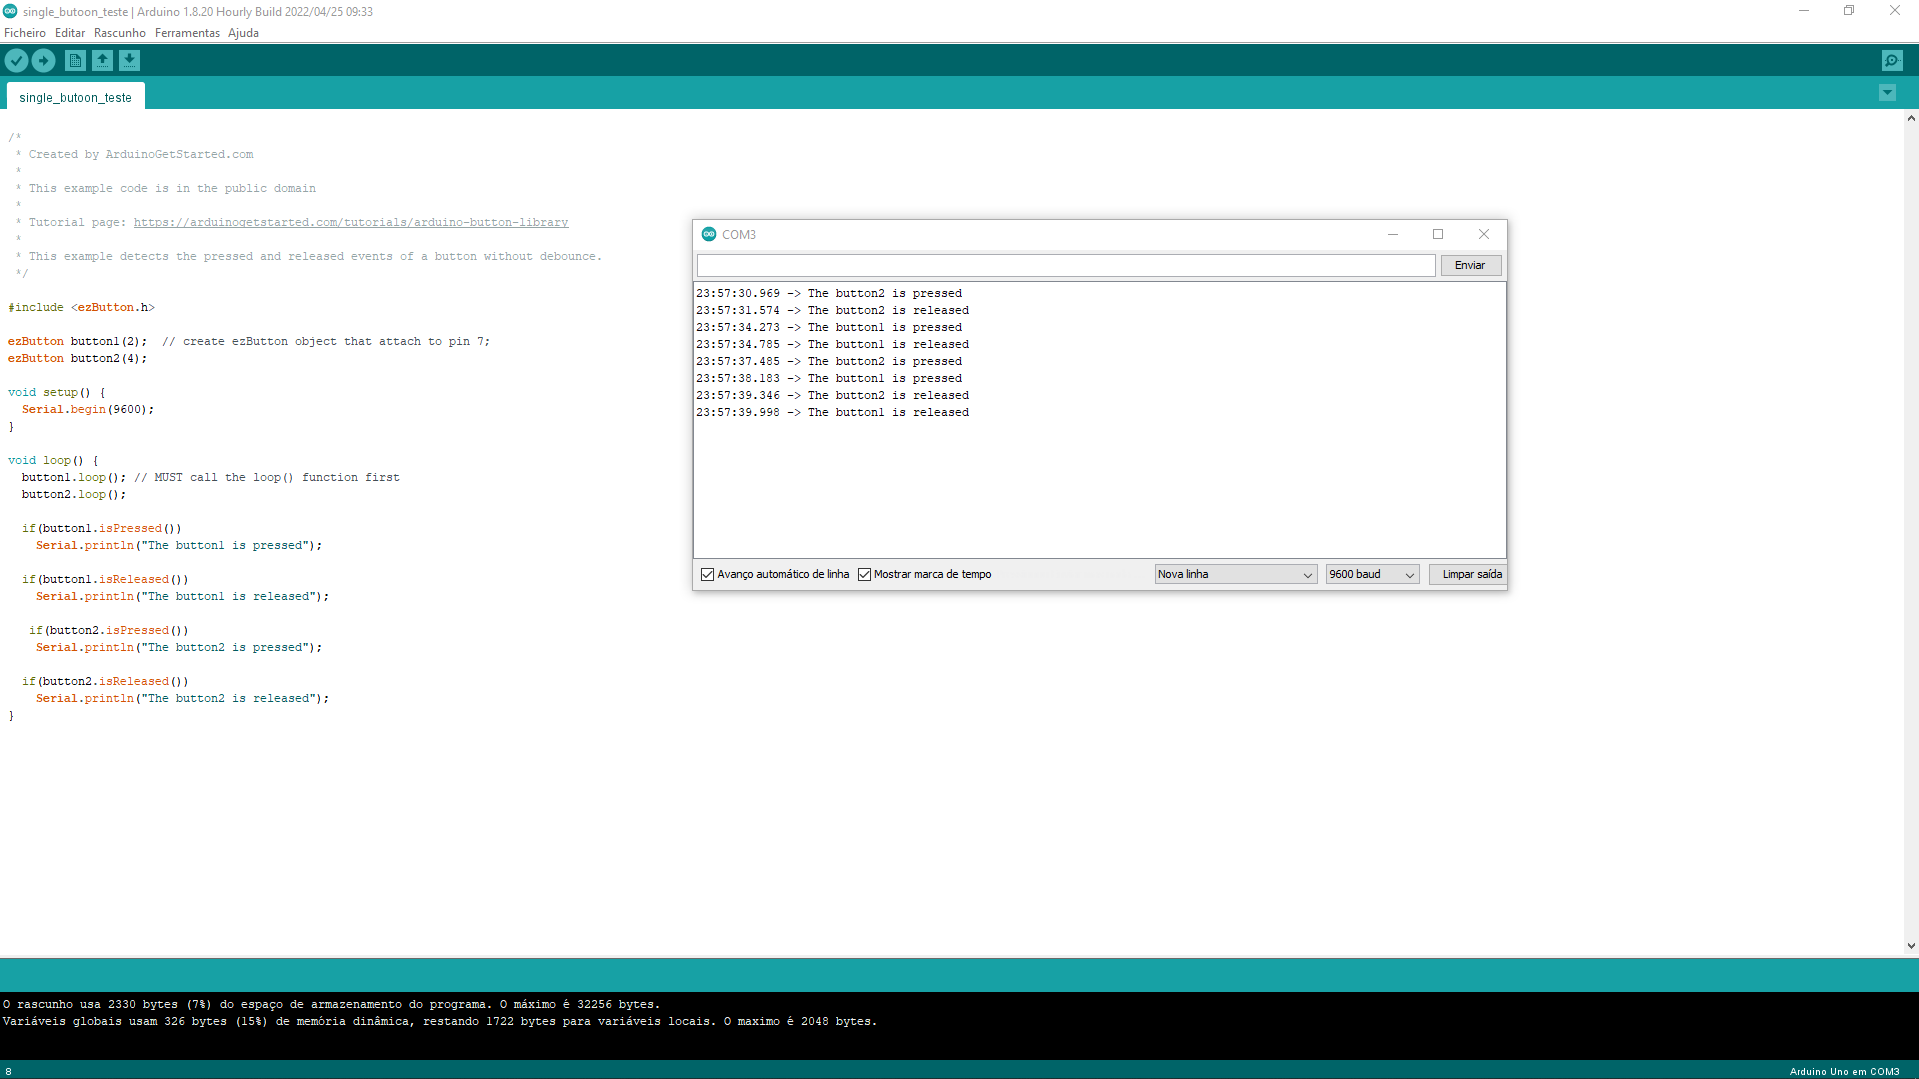Click the Enviar button in the serial monitor

pyautogui.click(x=1470, y=265)
